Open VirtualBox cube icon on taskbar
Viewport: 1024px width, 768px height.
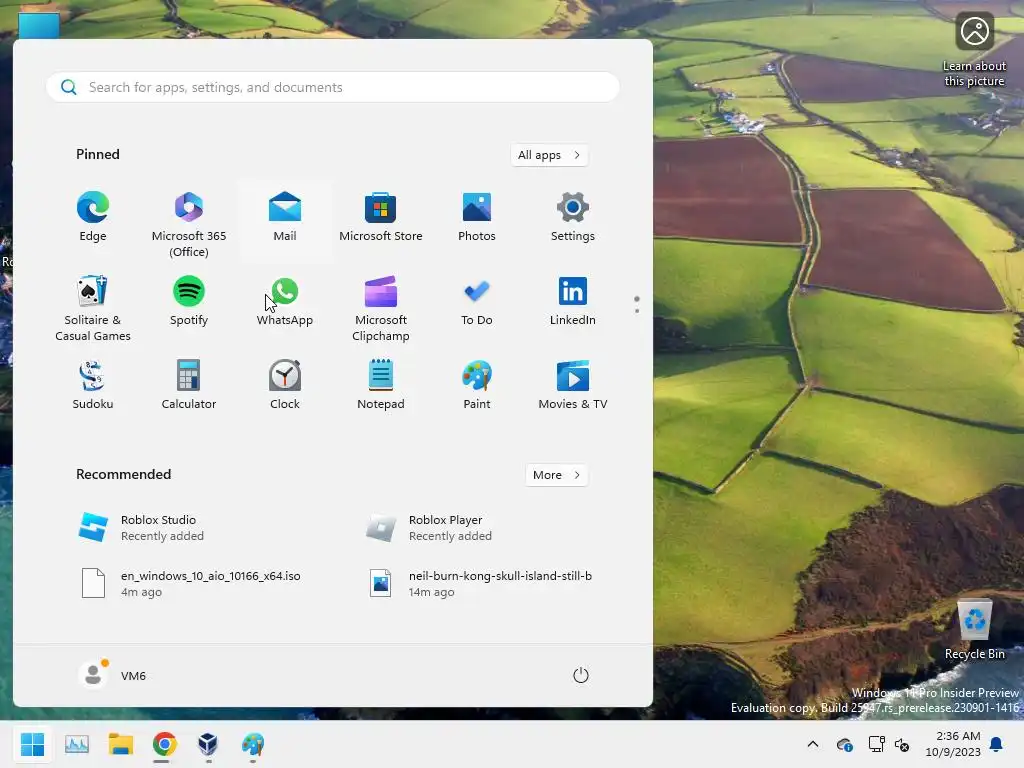coord(208,744)
